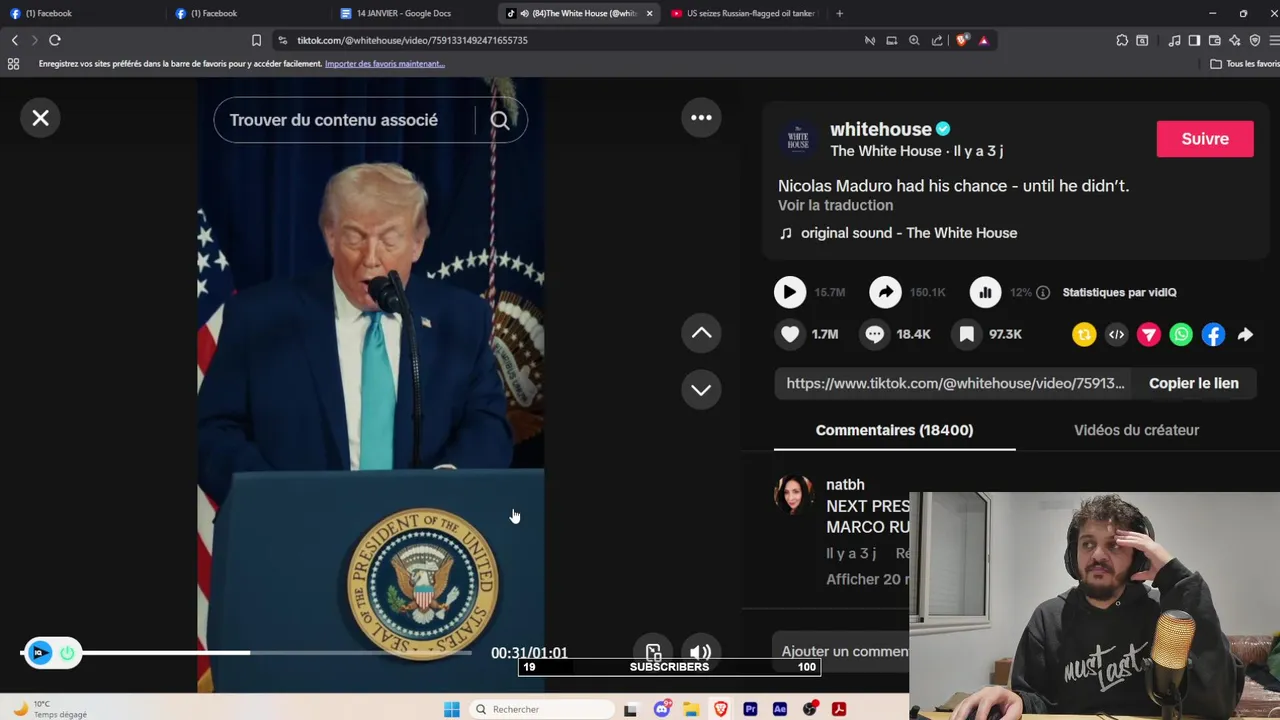Image resolution: width=1280 pixels, height=720 pixels.
Task: Open the music note playlist icon
Action: coord(1174,40)
